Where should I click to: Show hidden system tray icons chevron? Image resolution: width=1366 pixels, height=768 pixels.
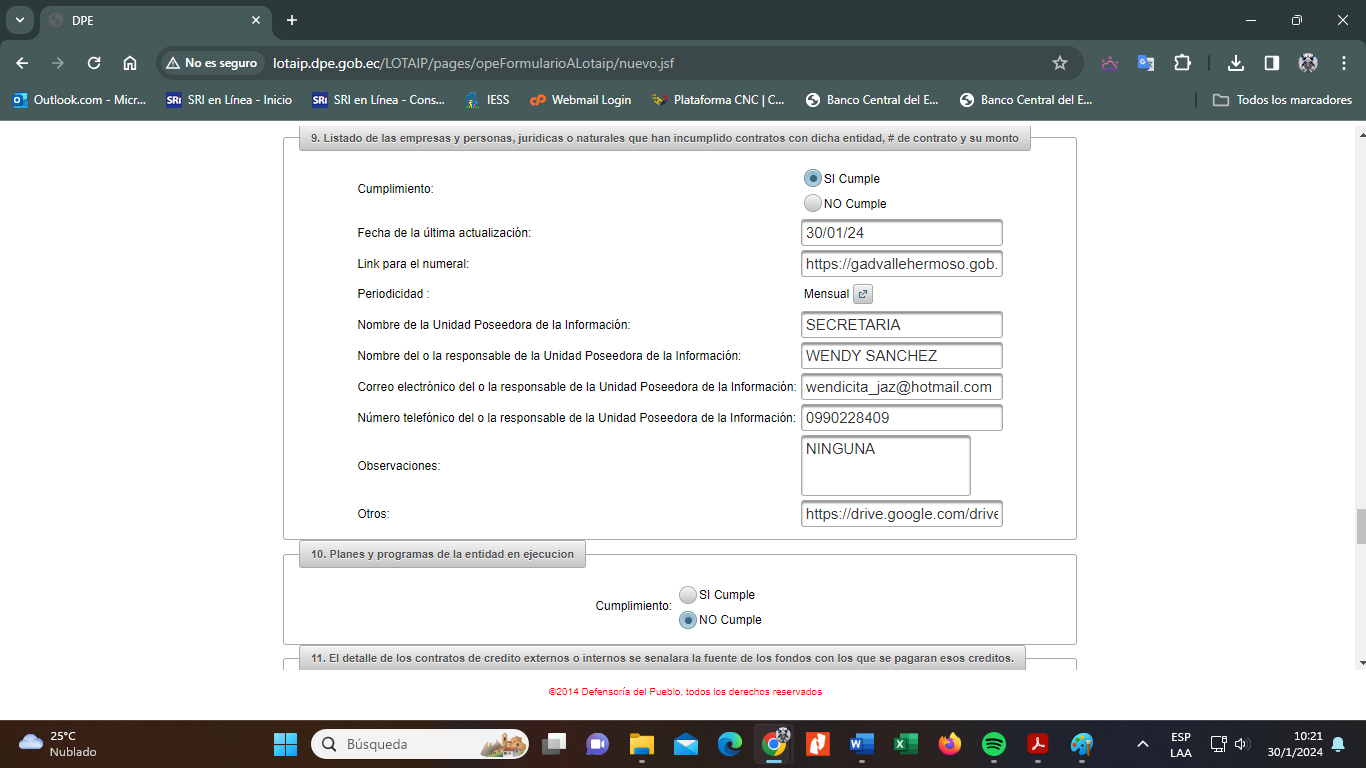[1143, 744]
